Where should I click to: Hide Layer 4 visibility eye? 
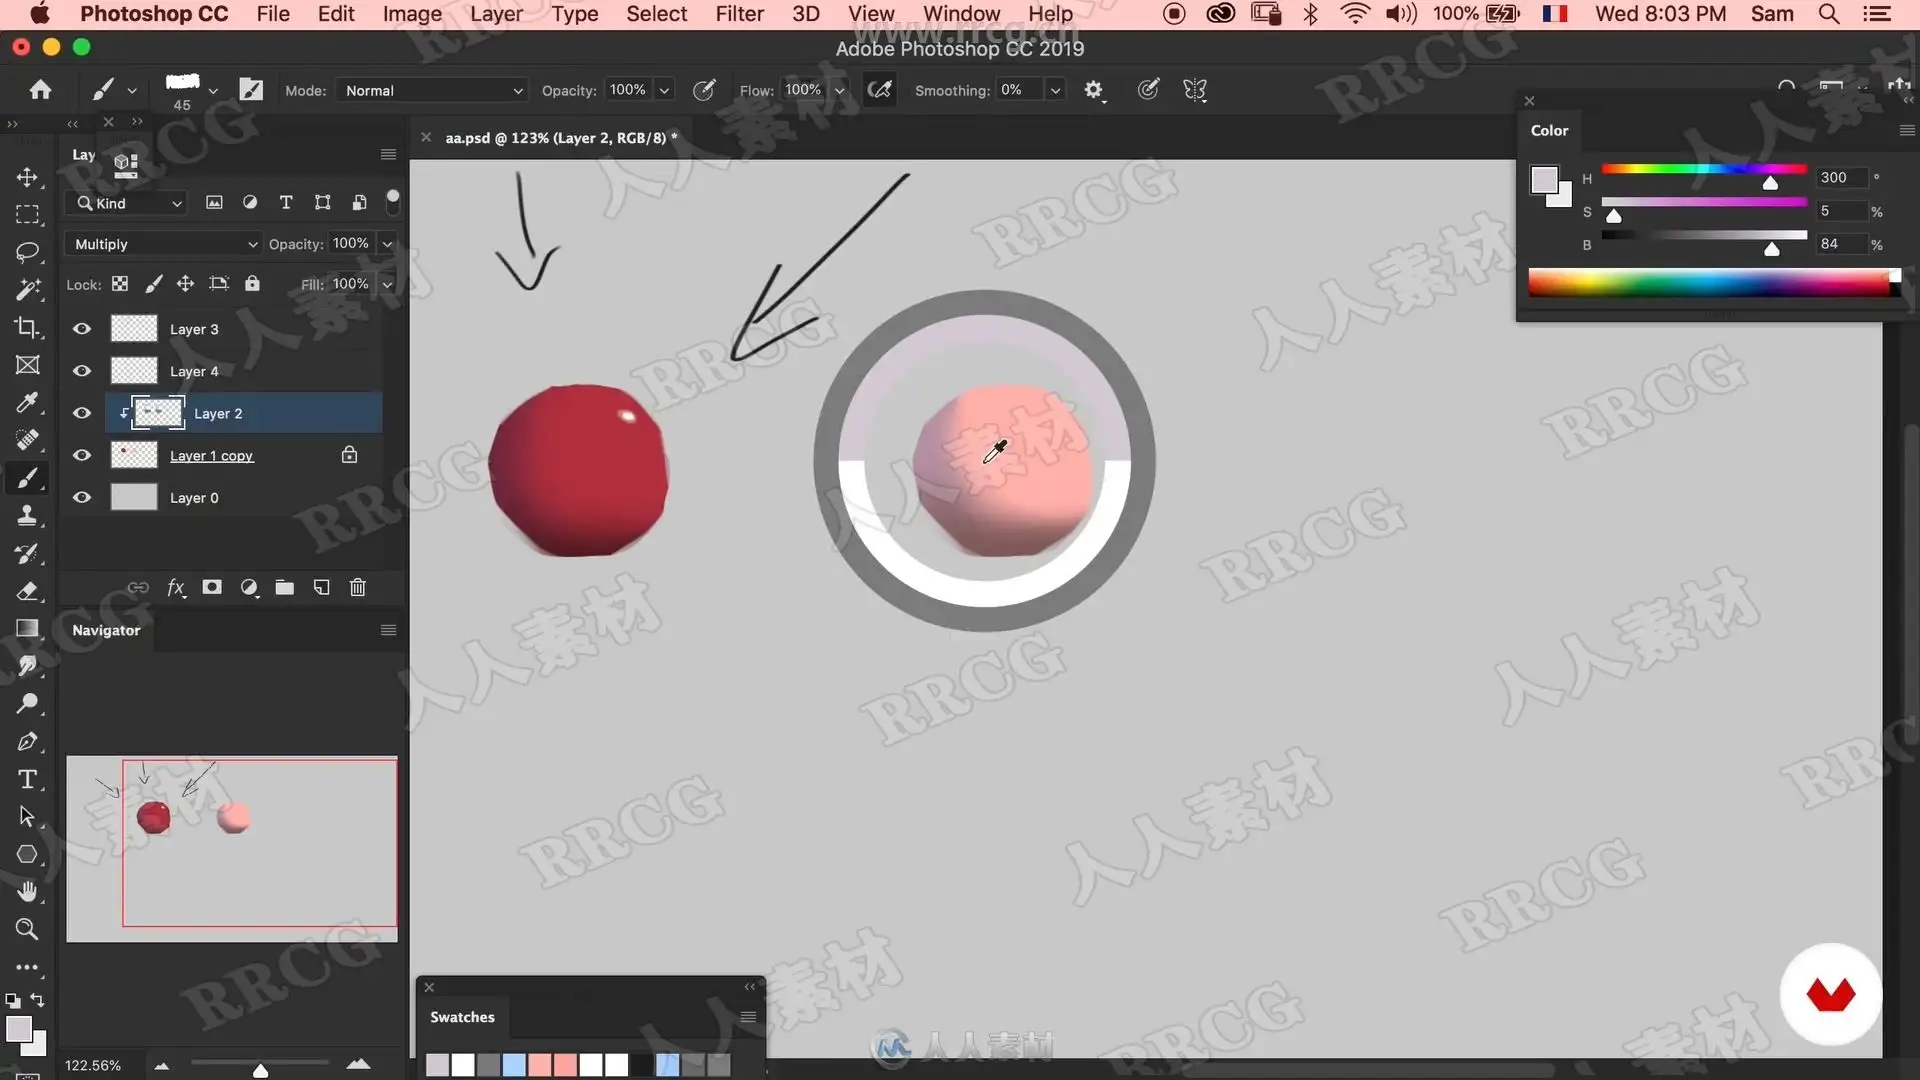pos(82,371)
